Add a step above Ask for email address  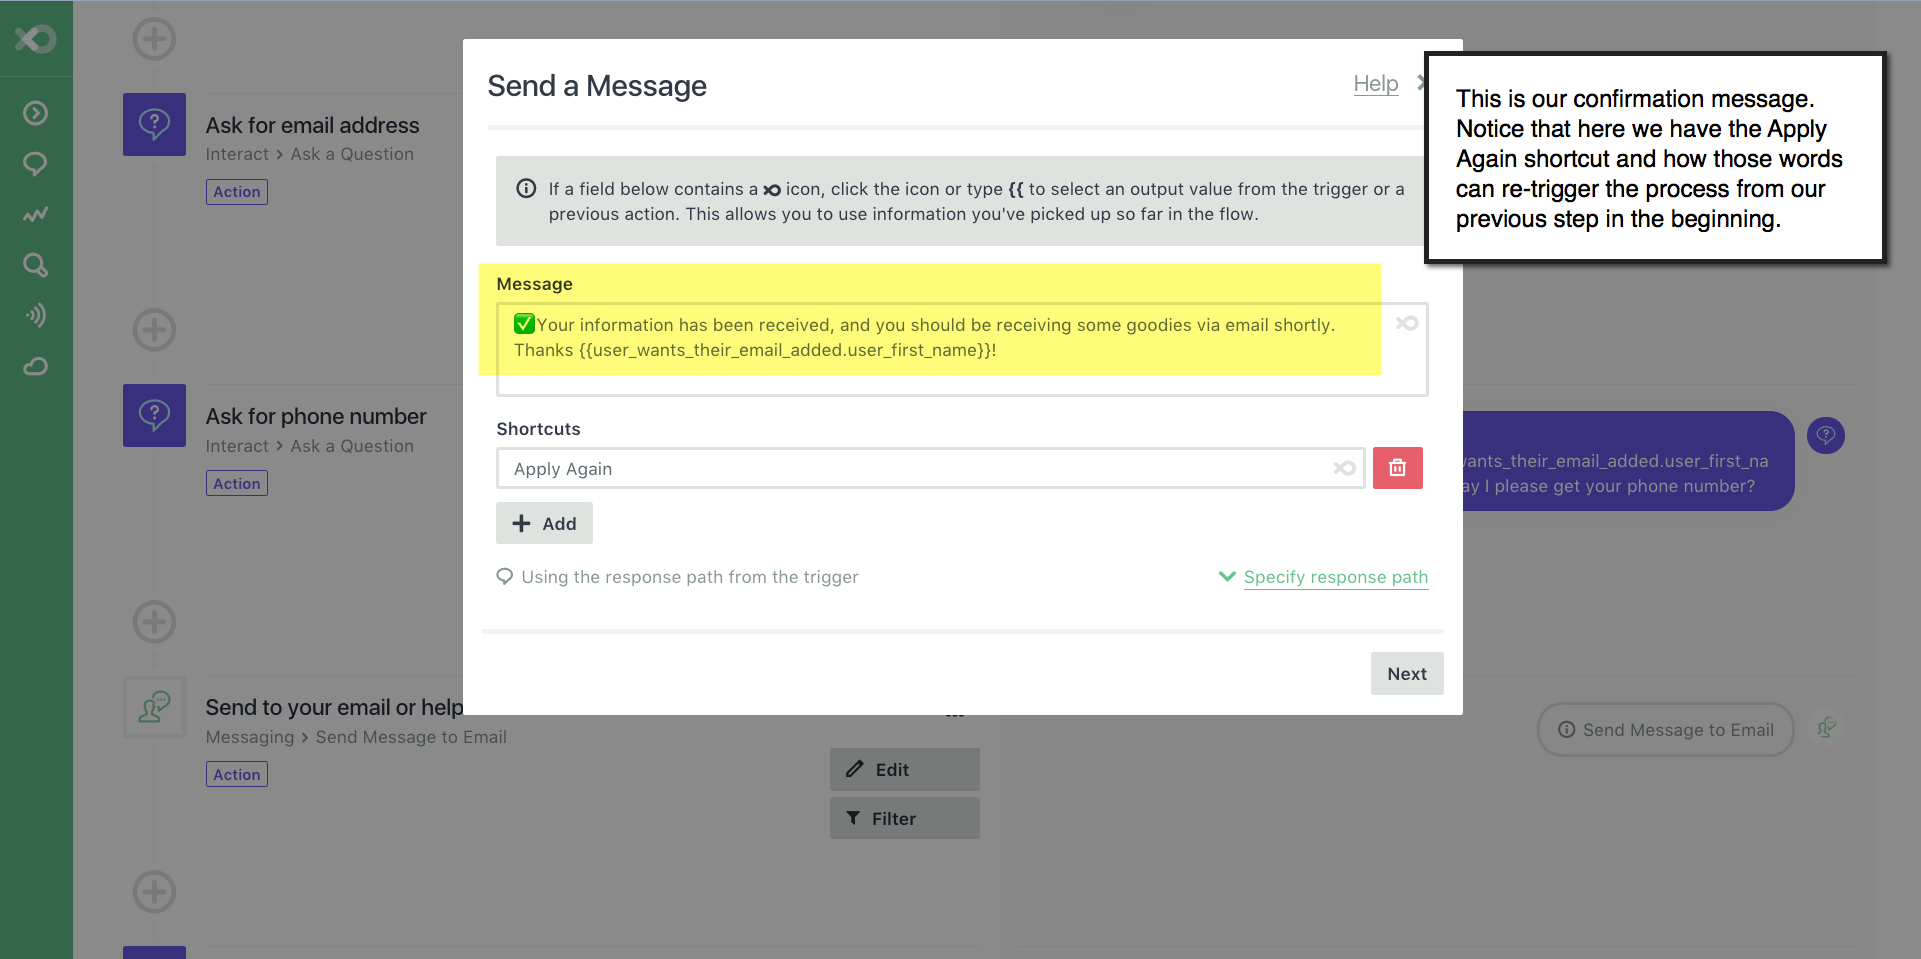tap(154, 39)
